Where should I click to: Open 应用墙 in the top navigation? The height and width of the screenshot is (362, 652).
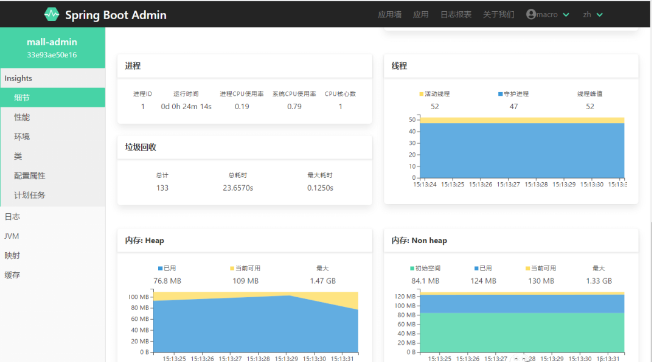pos(390,15)
